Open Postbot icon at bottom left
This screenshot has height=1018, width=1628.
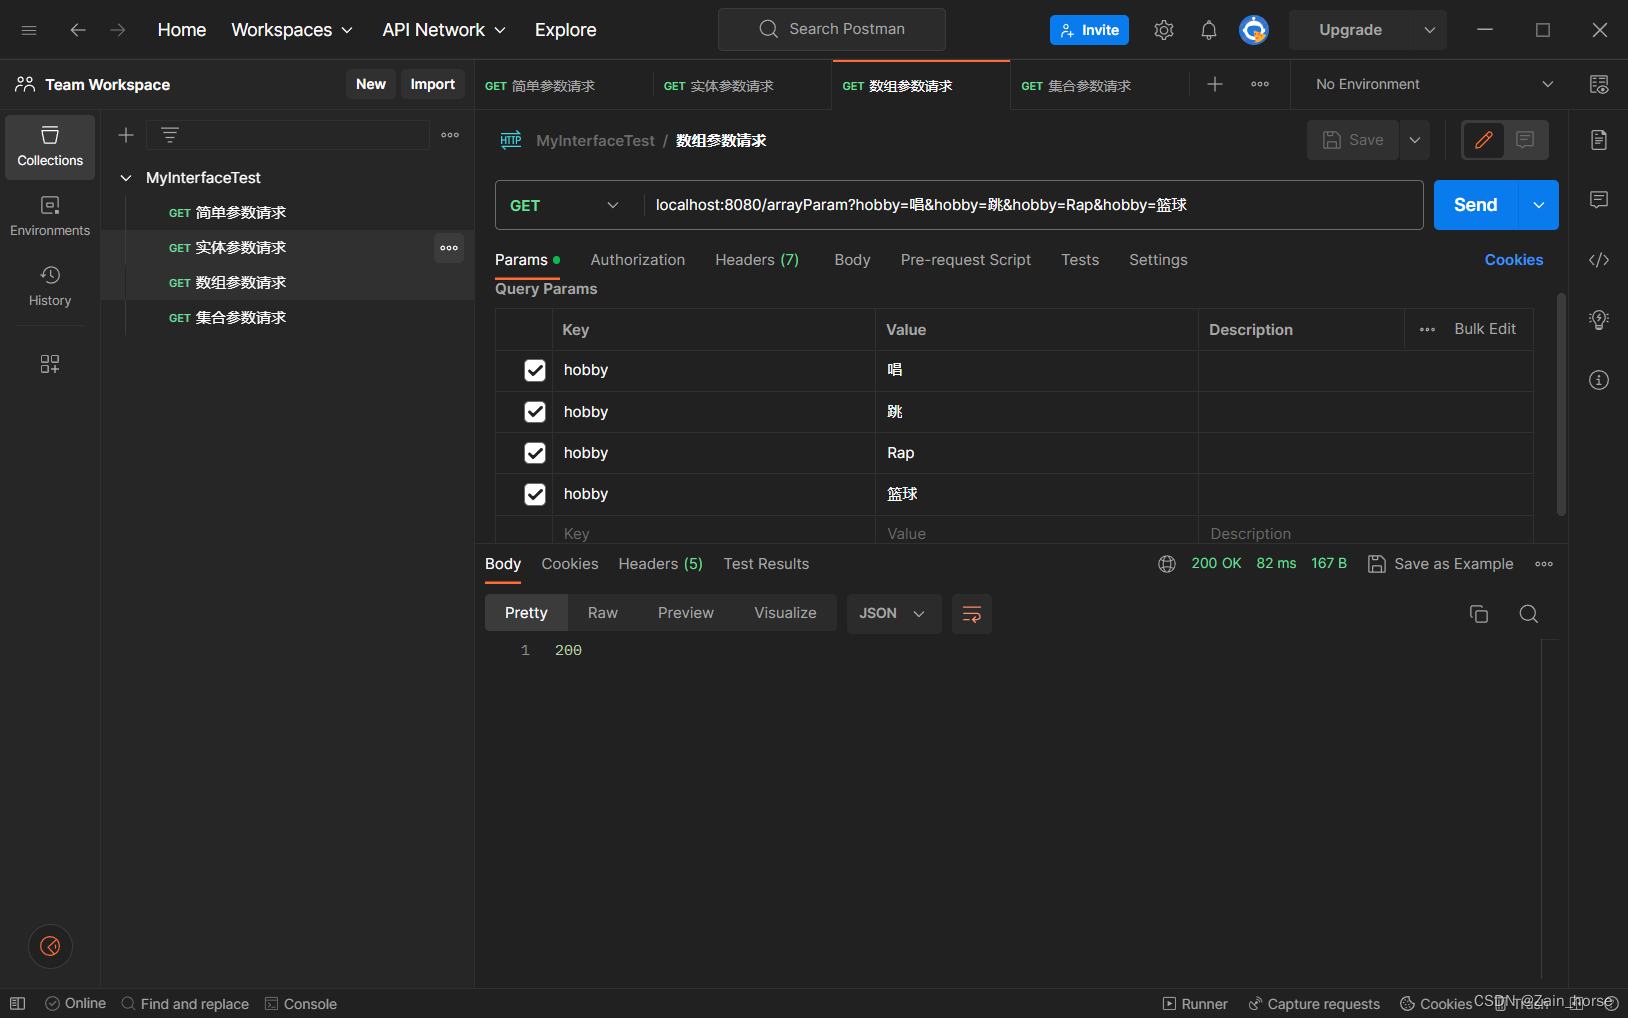(x=50, y=946)
